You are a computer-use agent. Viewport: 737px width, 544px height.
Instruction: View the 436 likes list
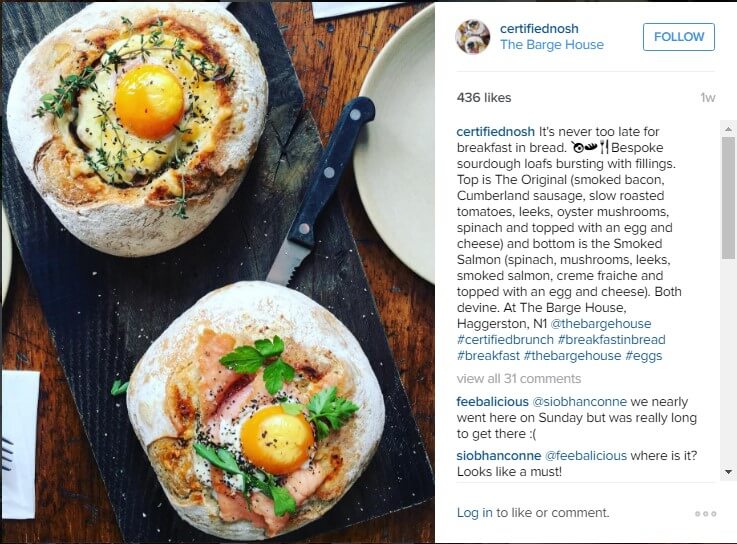(484, 98)
